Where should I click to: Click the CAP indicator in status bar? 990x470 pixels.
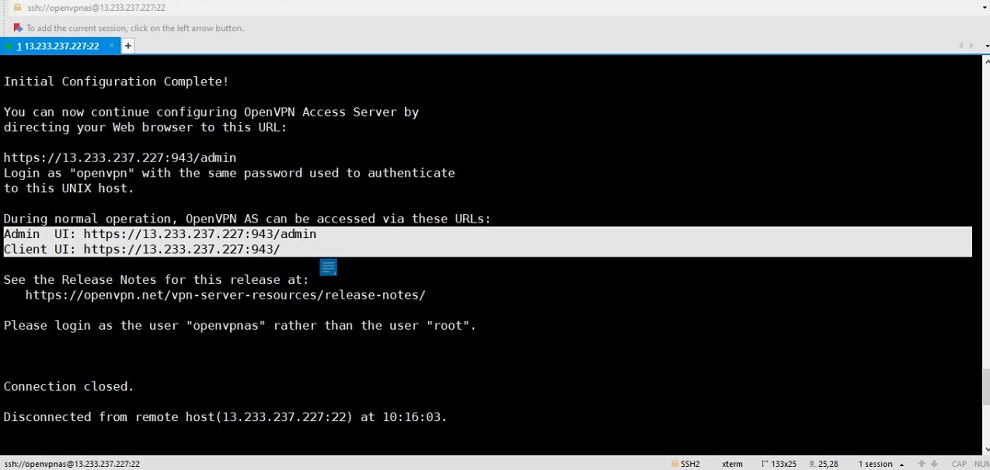tap(958, 464)
